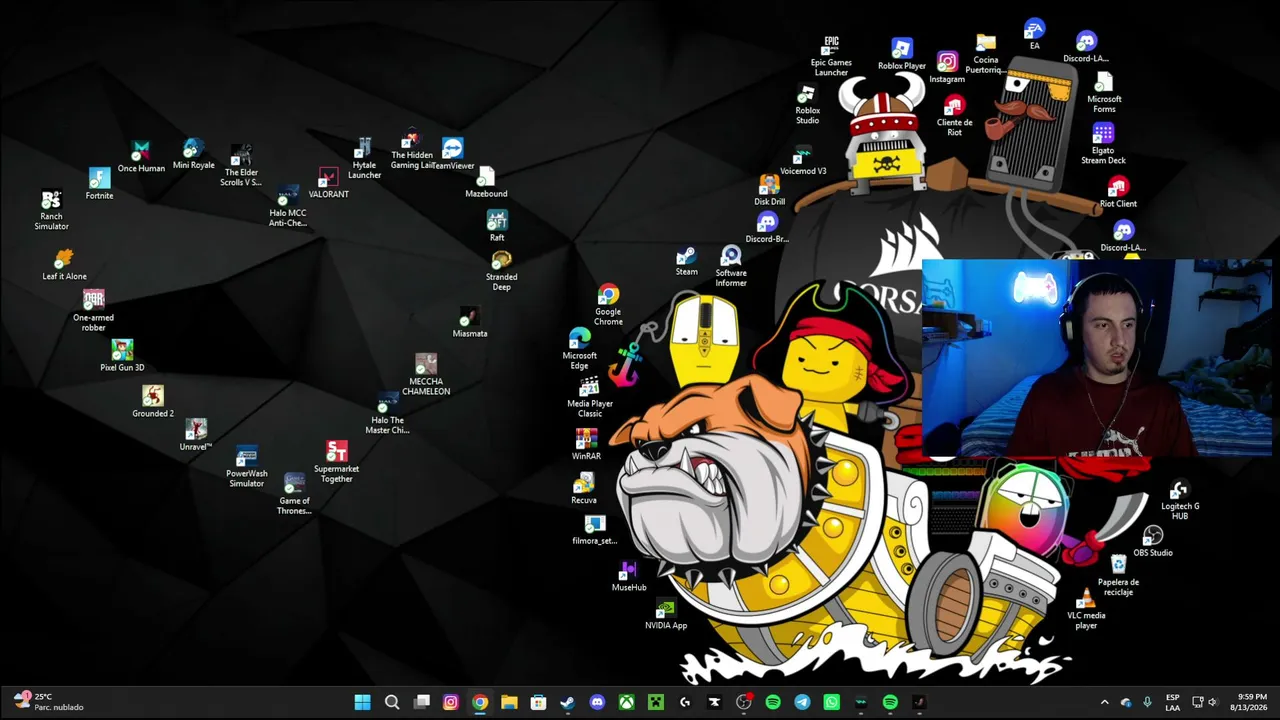Select the Voicemod V3 desktop icon
1280x720 pixels.
[x=802, y=160]
